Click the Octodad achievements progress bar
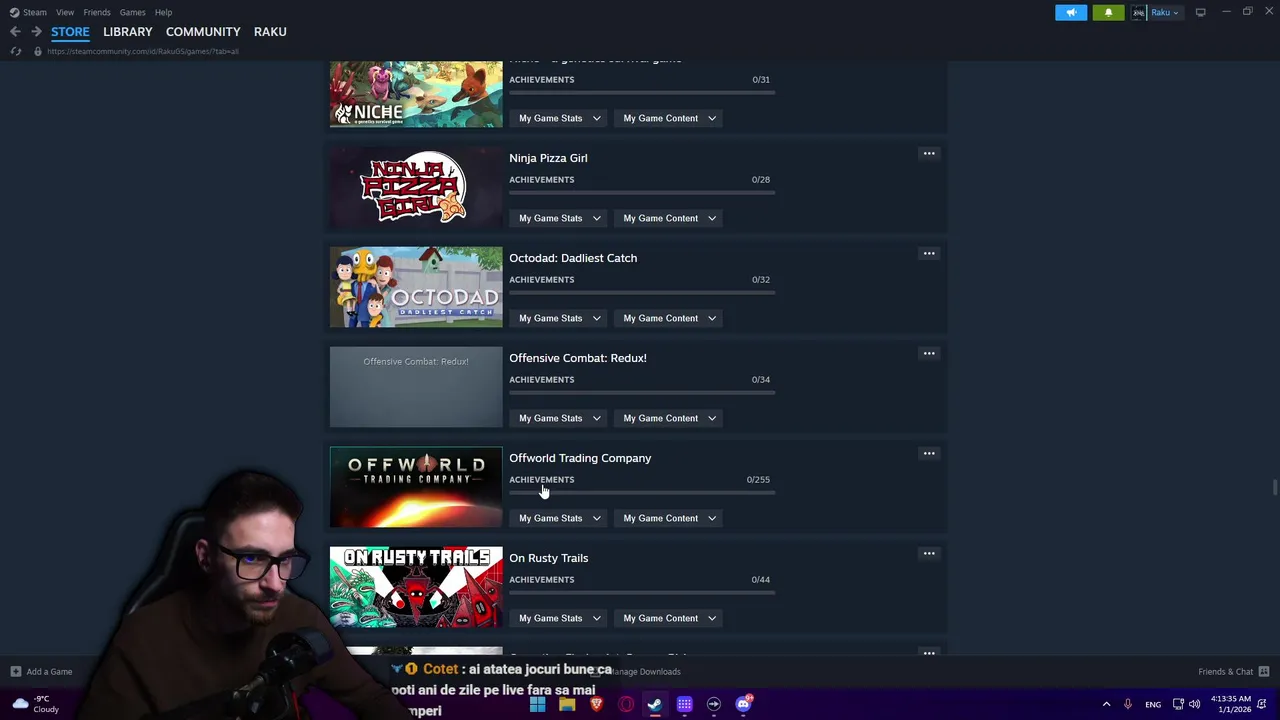This screenshot has height=720, width=1280. 642,292
